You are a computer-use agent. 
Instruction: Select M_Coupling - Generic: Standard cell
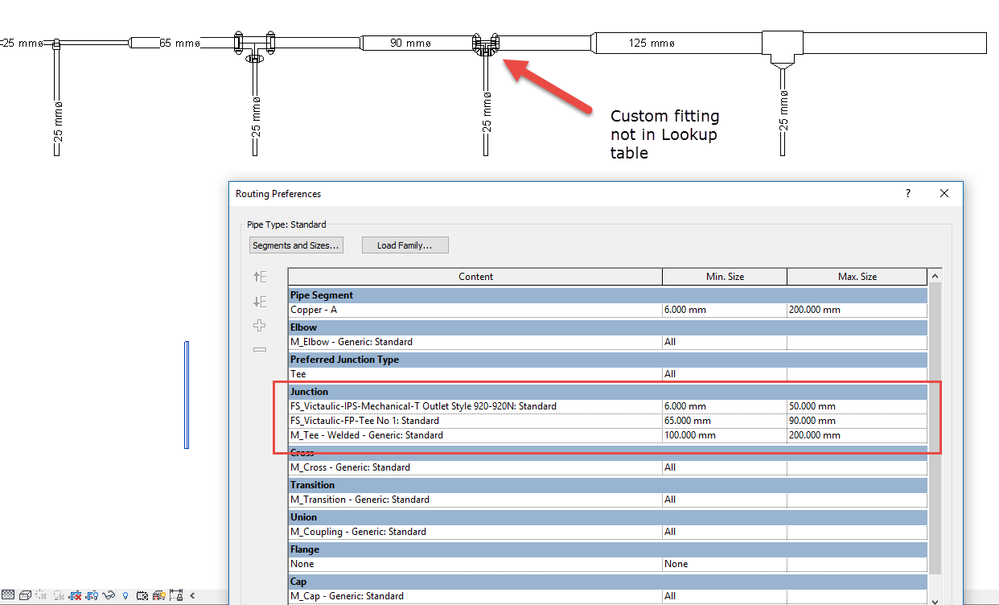[475, 531]
